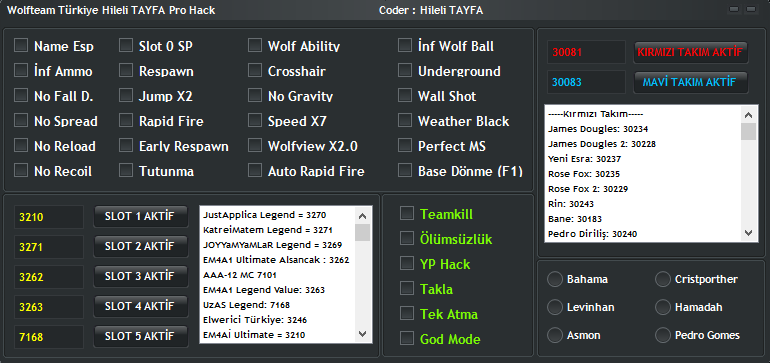Tick Wolfview X2.0 option
The width and height of the screenshot is (770, 363).
(x=255, y=146)
